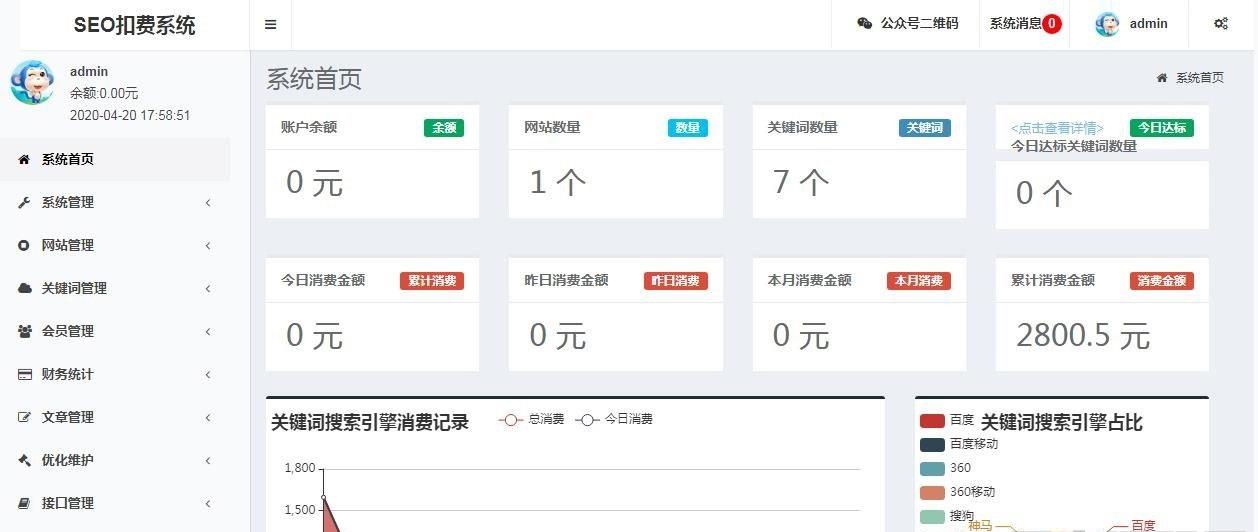Click the gavel icon for 优化维护
The image size is (1258, 532).
pos(24,460)
